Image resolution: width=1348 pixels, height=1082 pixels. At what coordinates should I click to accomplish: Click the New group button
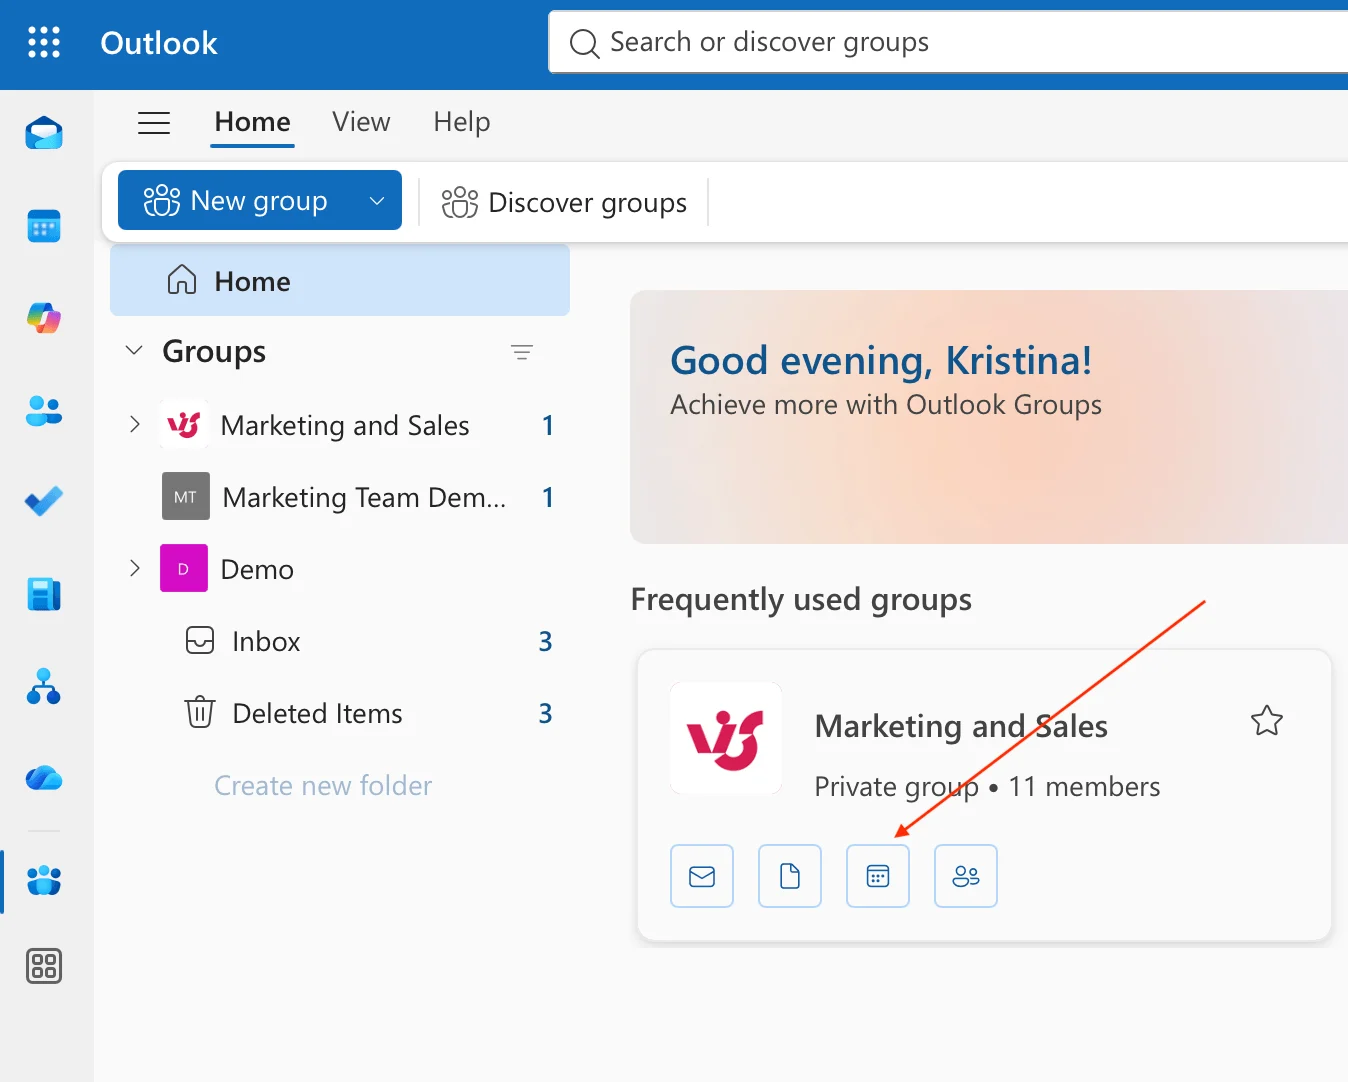[237, 201]
